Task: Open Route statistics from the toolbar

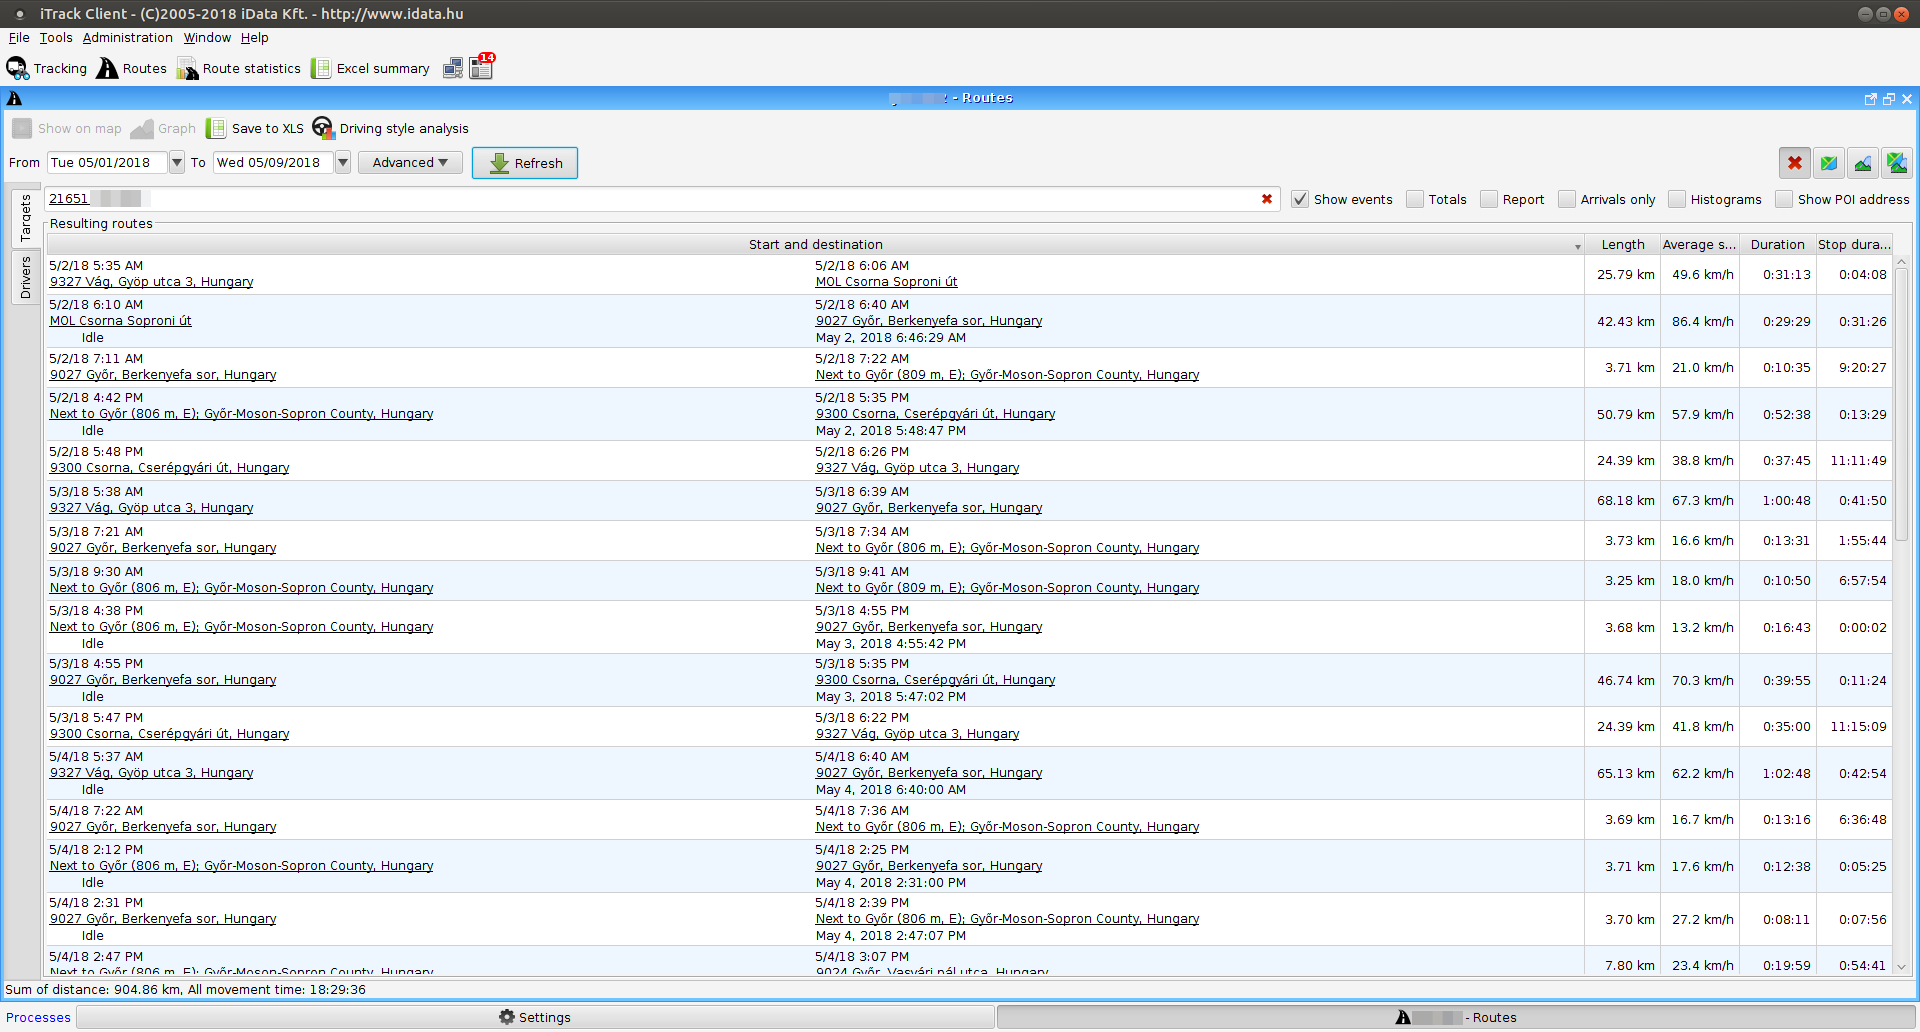Action: [x=239, y=69]
